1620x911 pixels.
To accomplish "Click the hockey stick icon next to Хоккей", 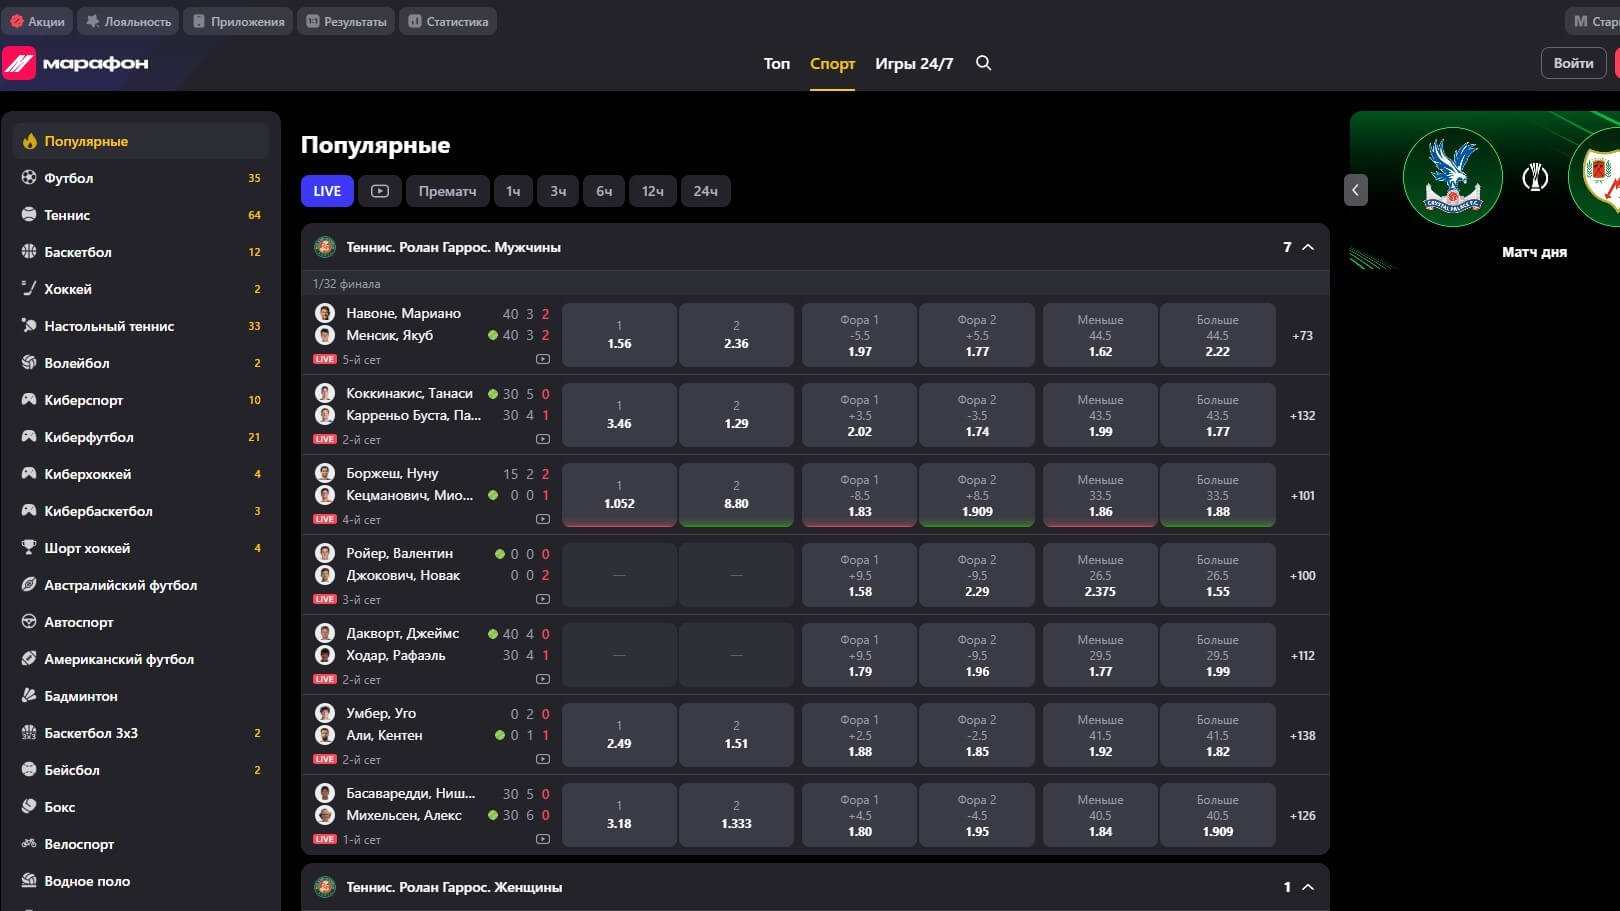I will pyautogui.click(x=29, y=289).
